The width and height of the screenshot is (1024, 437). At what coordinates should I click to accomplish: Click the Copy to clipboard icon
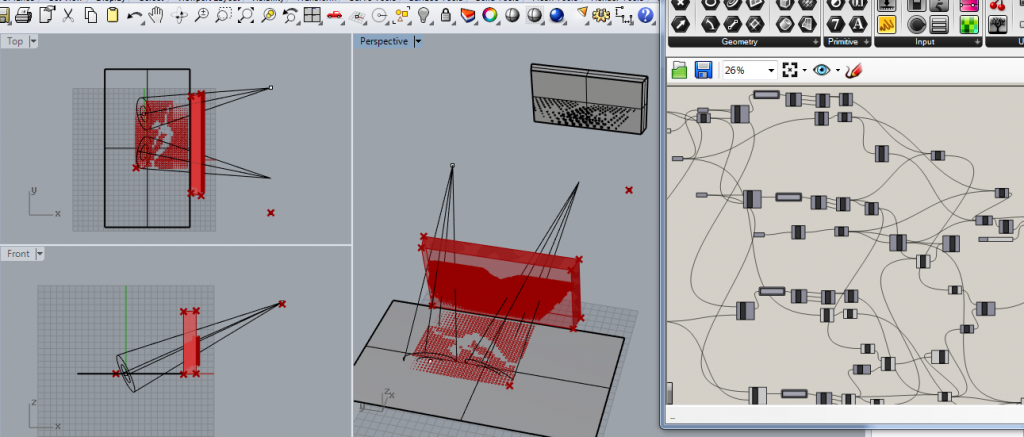pos(90,14)
